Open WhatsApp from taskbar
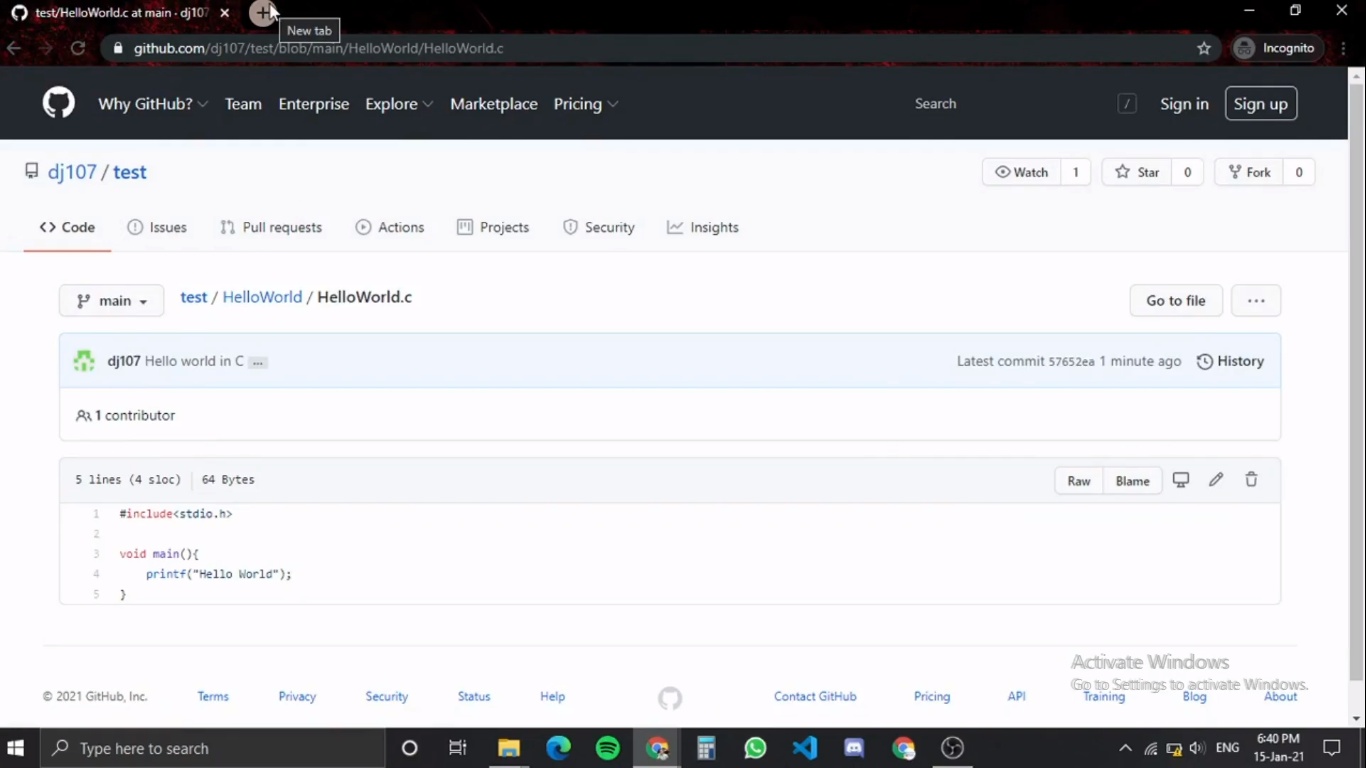 pyautogui.click(x=755, y=748)
